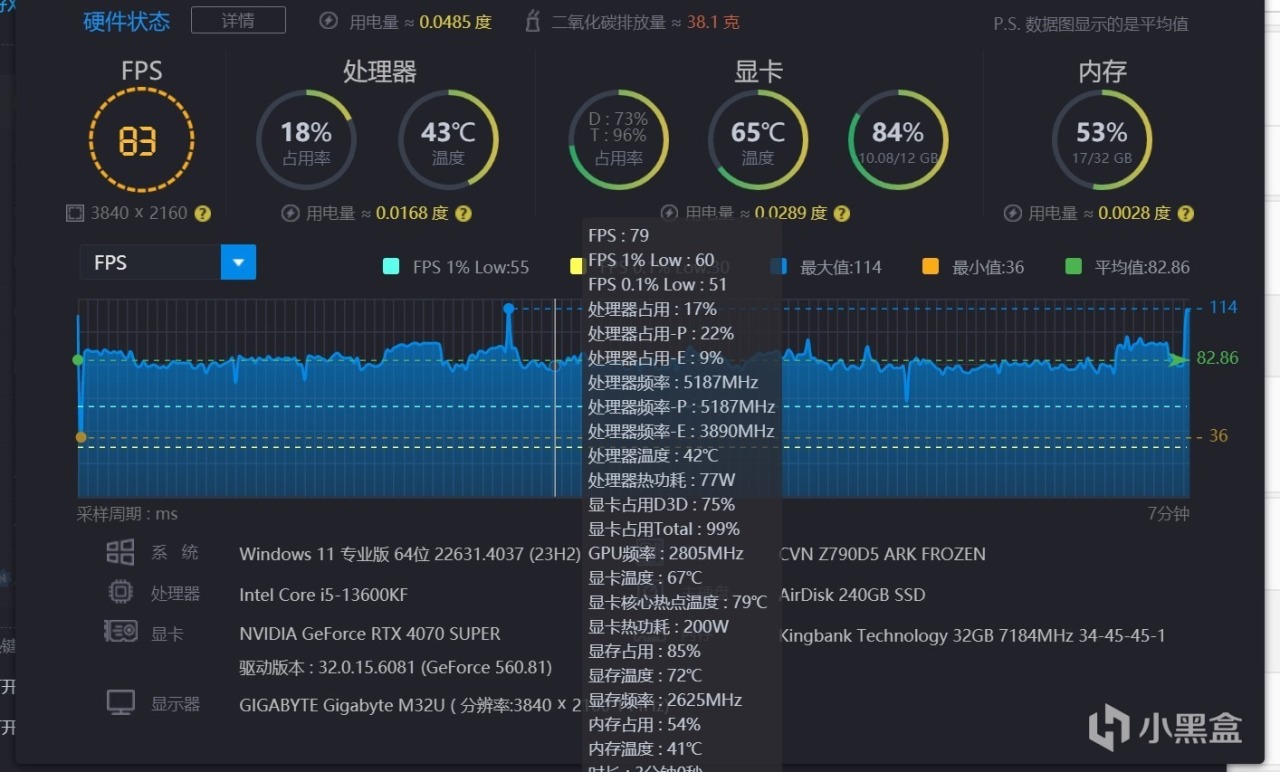Click the tooltip row 显存频率 : 2625MHz
The height and width of the screenshot is (772, 1280).
pyautogui.click(x=665, y=700)
